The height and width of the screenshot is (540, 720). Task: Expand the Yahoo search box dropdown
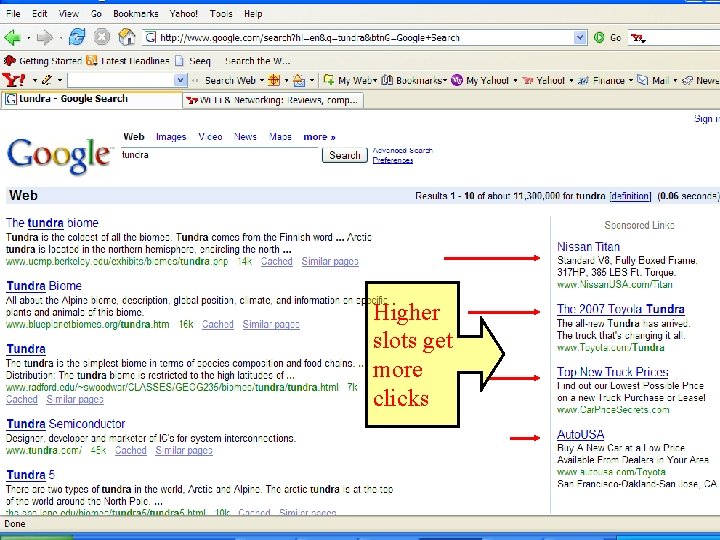(181, 80)
